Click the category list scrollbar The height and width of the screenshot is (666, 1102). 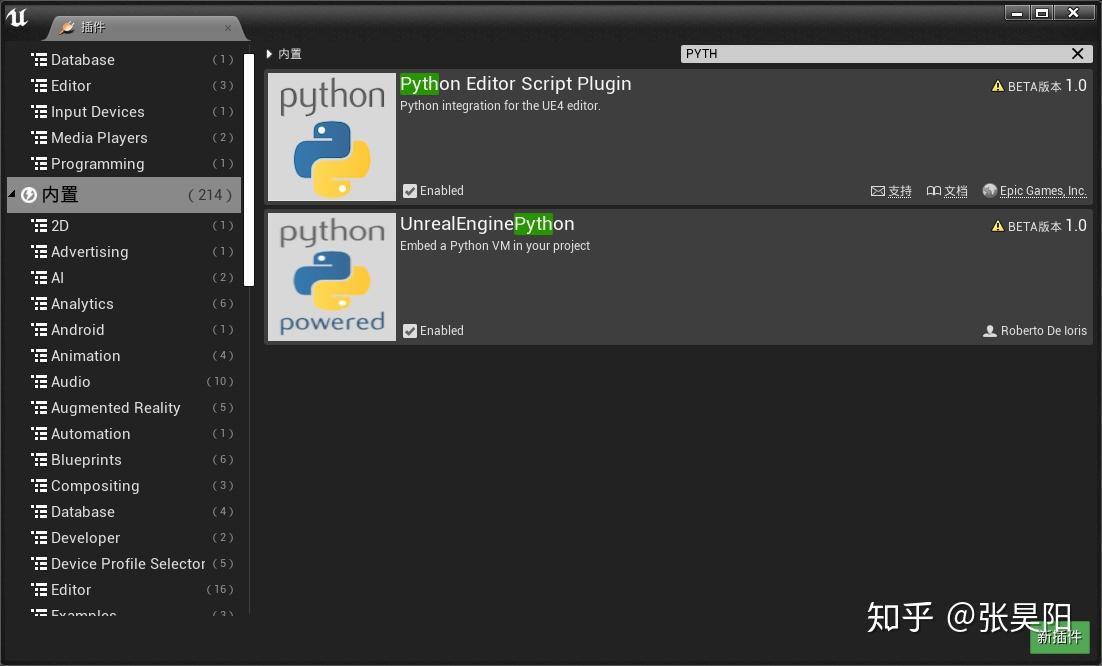click(x=248, y=169)
